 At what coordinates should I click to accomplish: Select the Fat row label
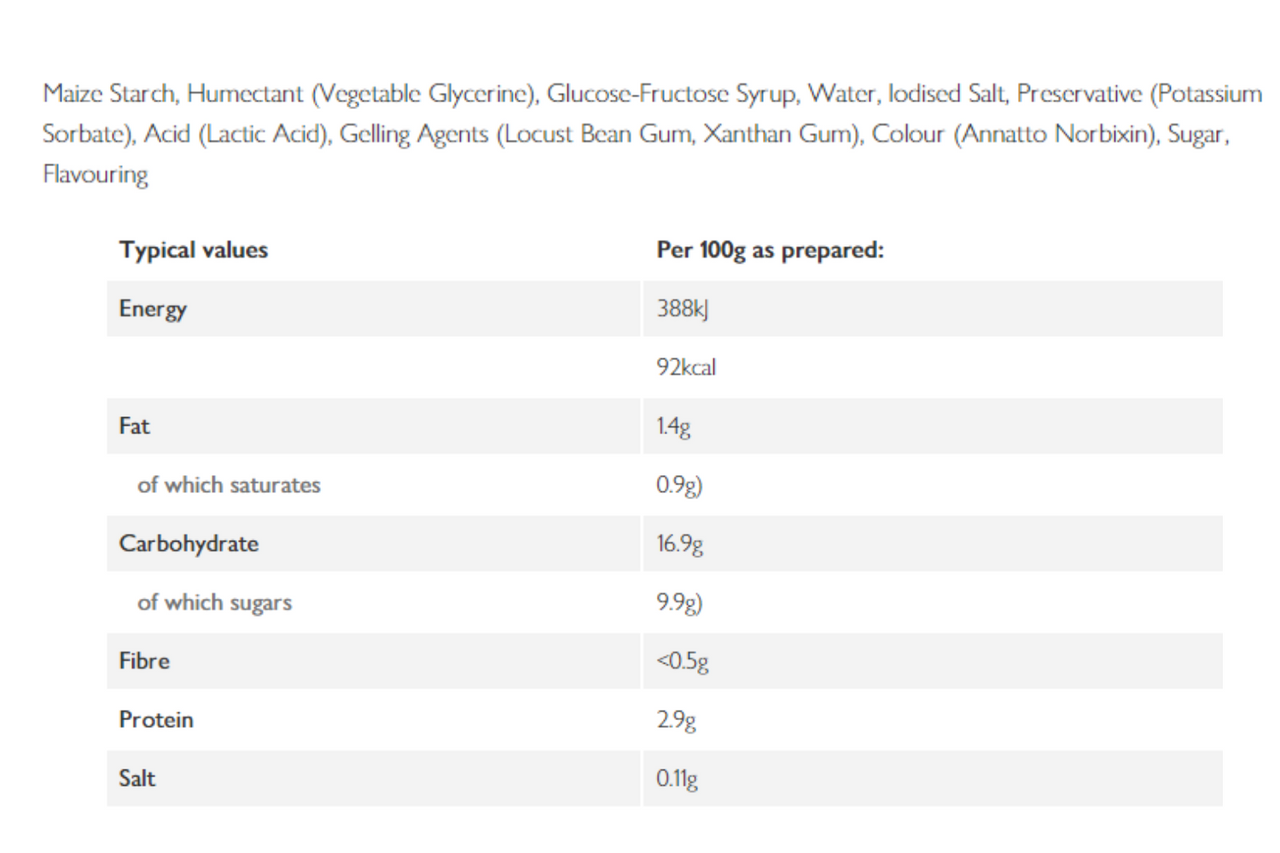[x=134, y=426]
